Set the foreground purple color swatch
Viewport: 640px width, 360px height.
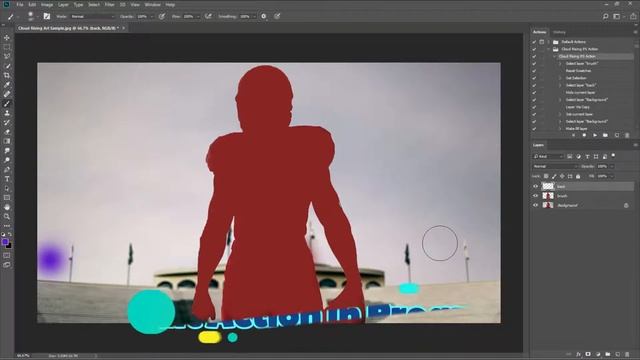coord(5,242)
